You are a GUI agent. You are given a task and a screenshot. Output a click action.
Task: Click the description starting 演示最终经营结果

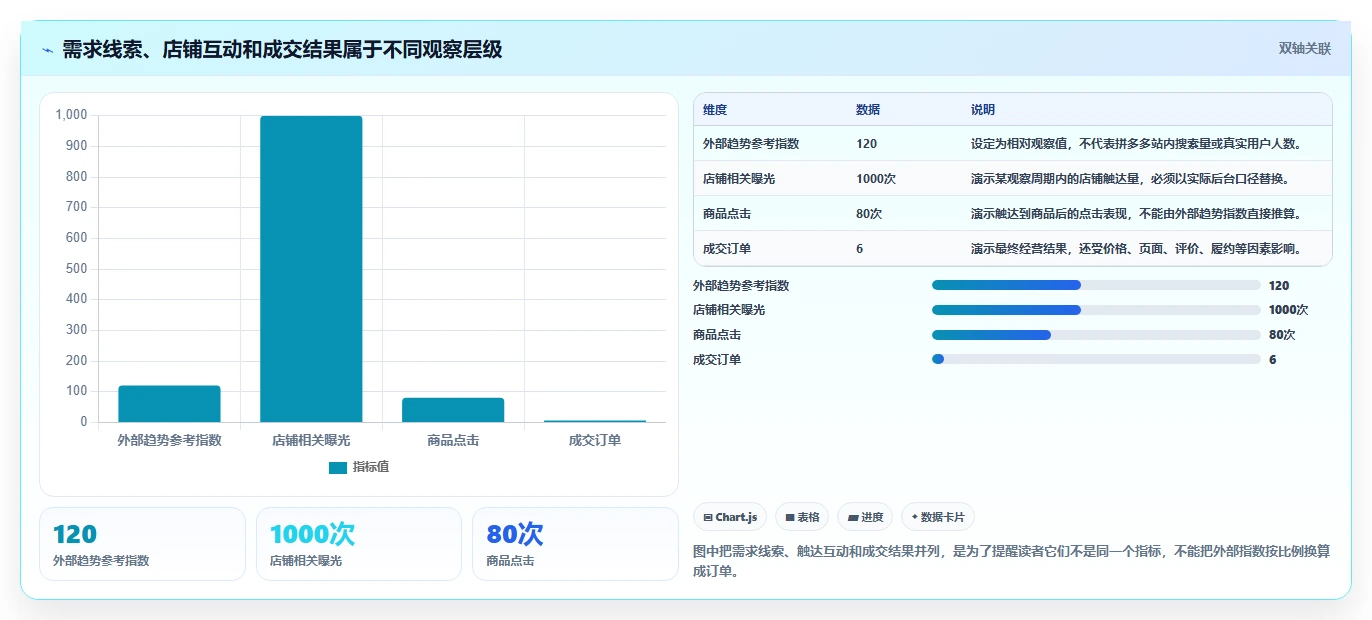coord(1137,249)
